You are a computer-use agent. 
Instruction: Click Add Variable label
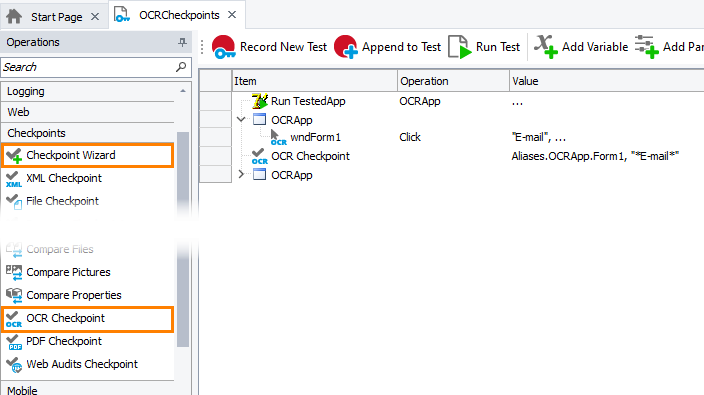pos(595,47)
